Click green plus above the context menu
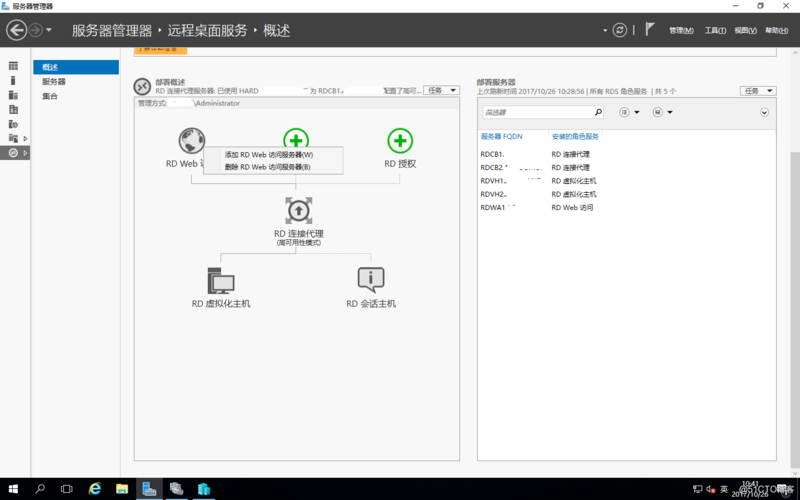Image resolution: width=800 pixels, height=500 pixels. [x=296, y=138]
